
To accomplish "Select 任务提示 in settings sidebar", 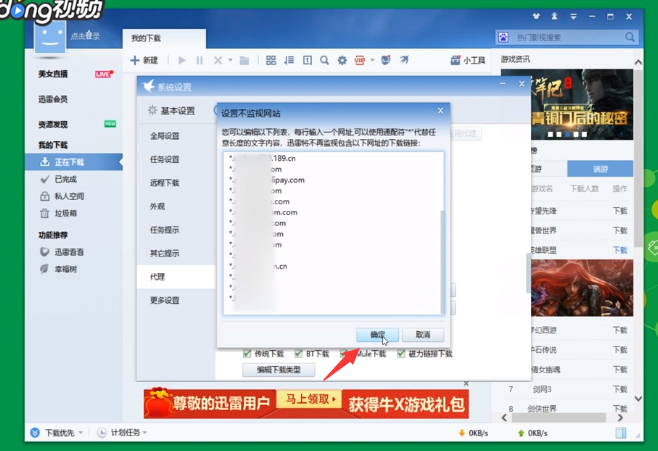I will [x=164, y=230].
